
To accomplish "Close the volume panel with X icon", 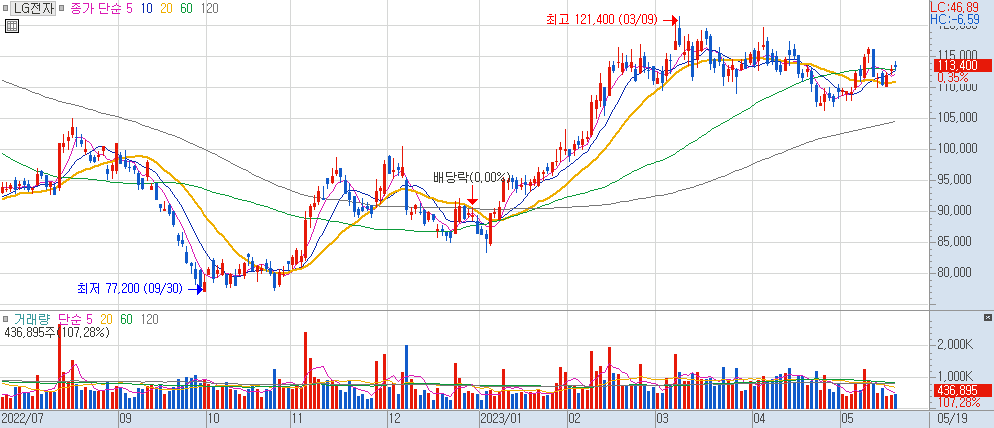I will (x=988, y=317).
